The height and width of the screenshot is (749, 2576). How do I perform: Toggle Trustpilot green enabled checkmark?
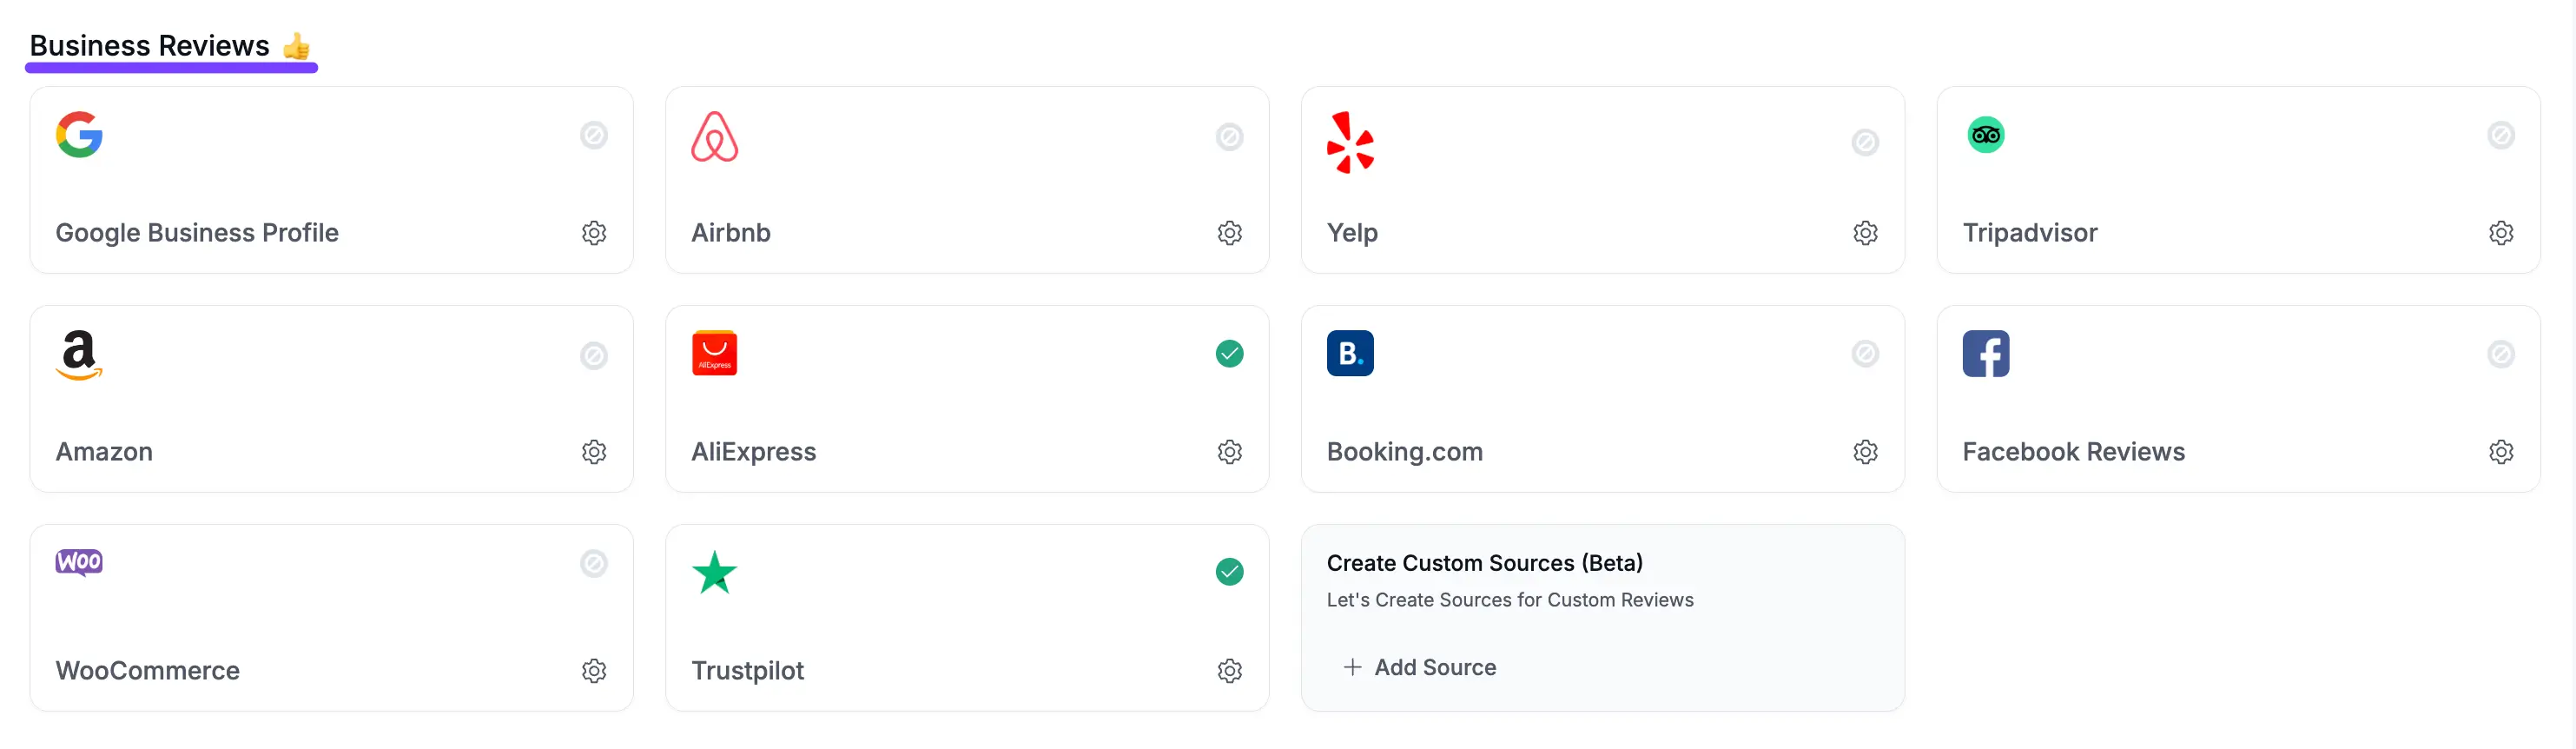point(1230,572)
